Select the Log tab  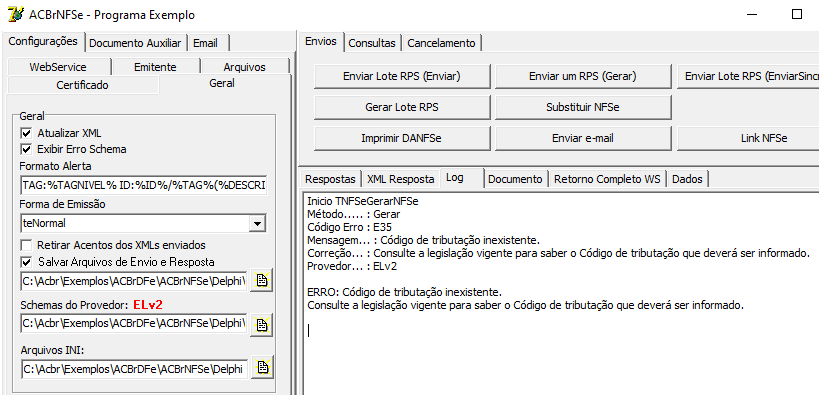(454, 178)
